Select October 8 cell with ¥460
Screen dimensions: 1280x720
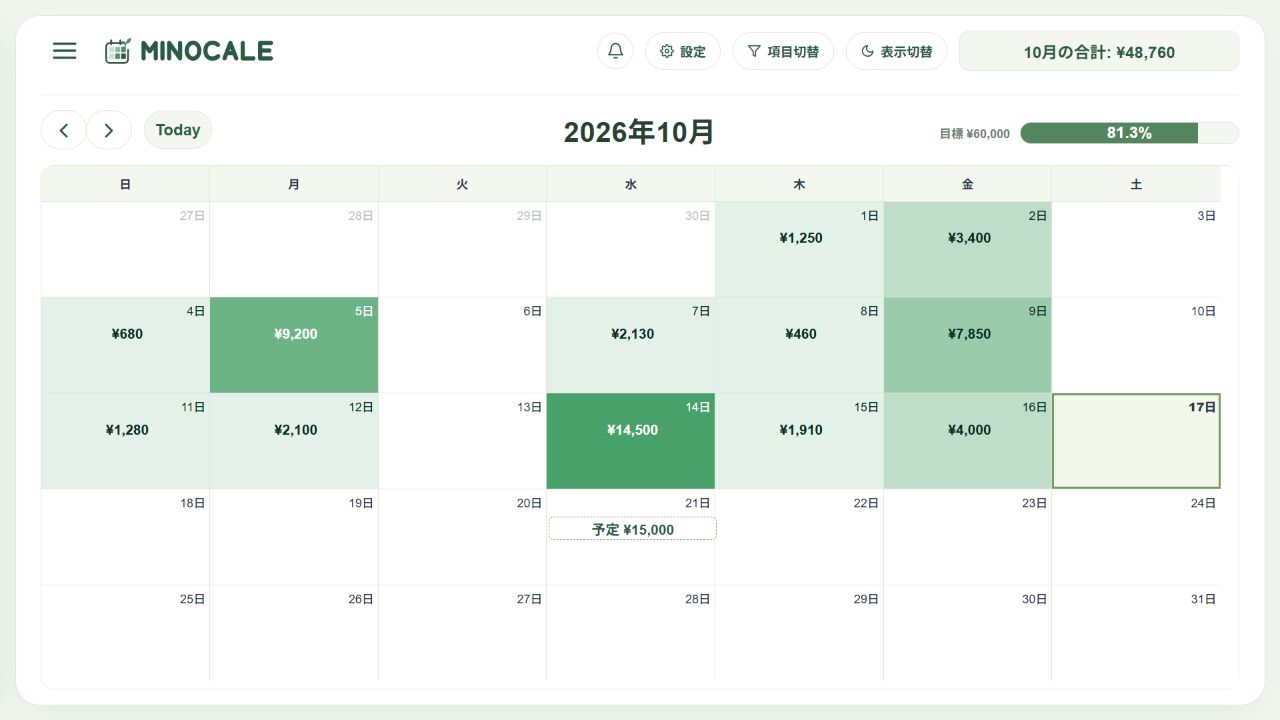[799, 345]
